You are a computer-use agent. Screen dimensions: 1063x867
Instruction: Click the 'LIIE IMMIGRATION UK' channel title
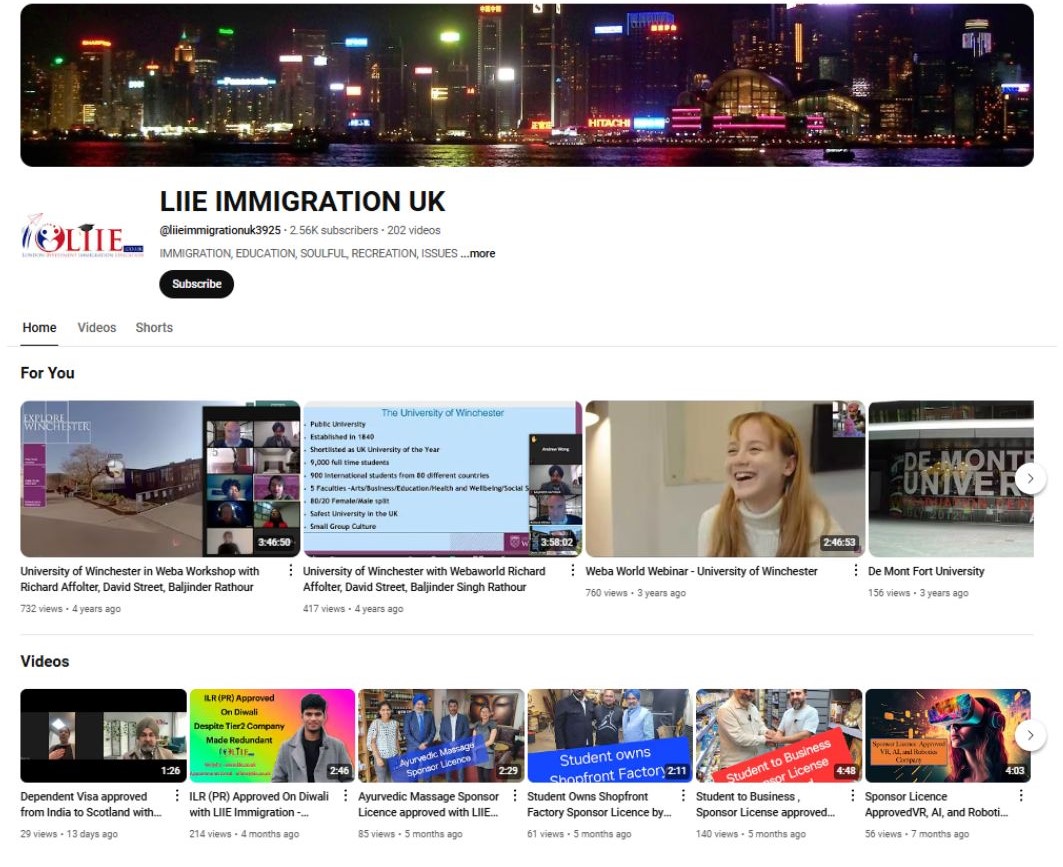[302, 201]
